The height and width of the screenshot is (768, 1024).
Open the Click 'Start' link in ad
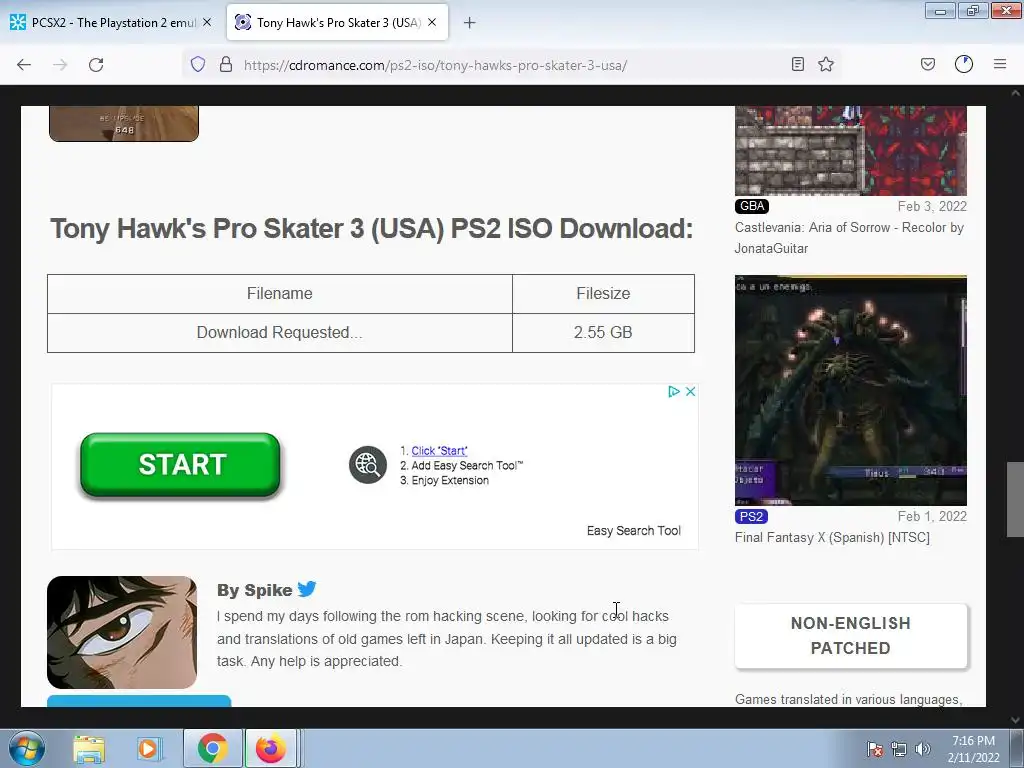[x=439, y=451]
